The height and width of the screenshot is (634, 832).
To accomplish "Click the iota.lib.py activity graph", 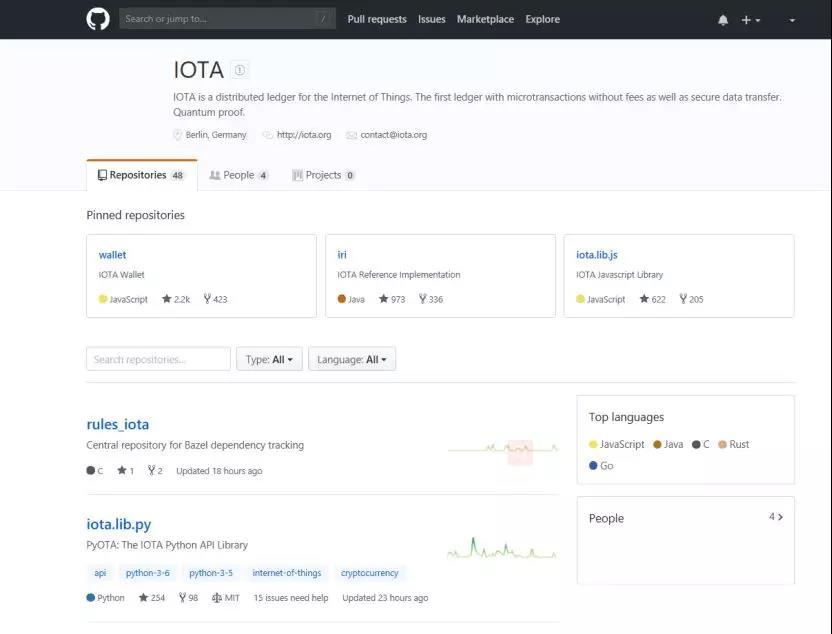I will click(501, 549).
